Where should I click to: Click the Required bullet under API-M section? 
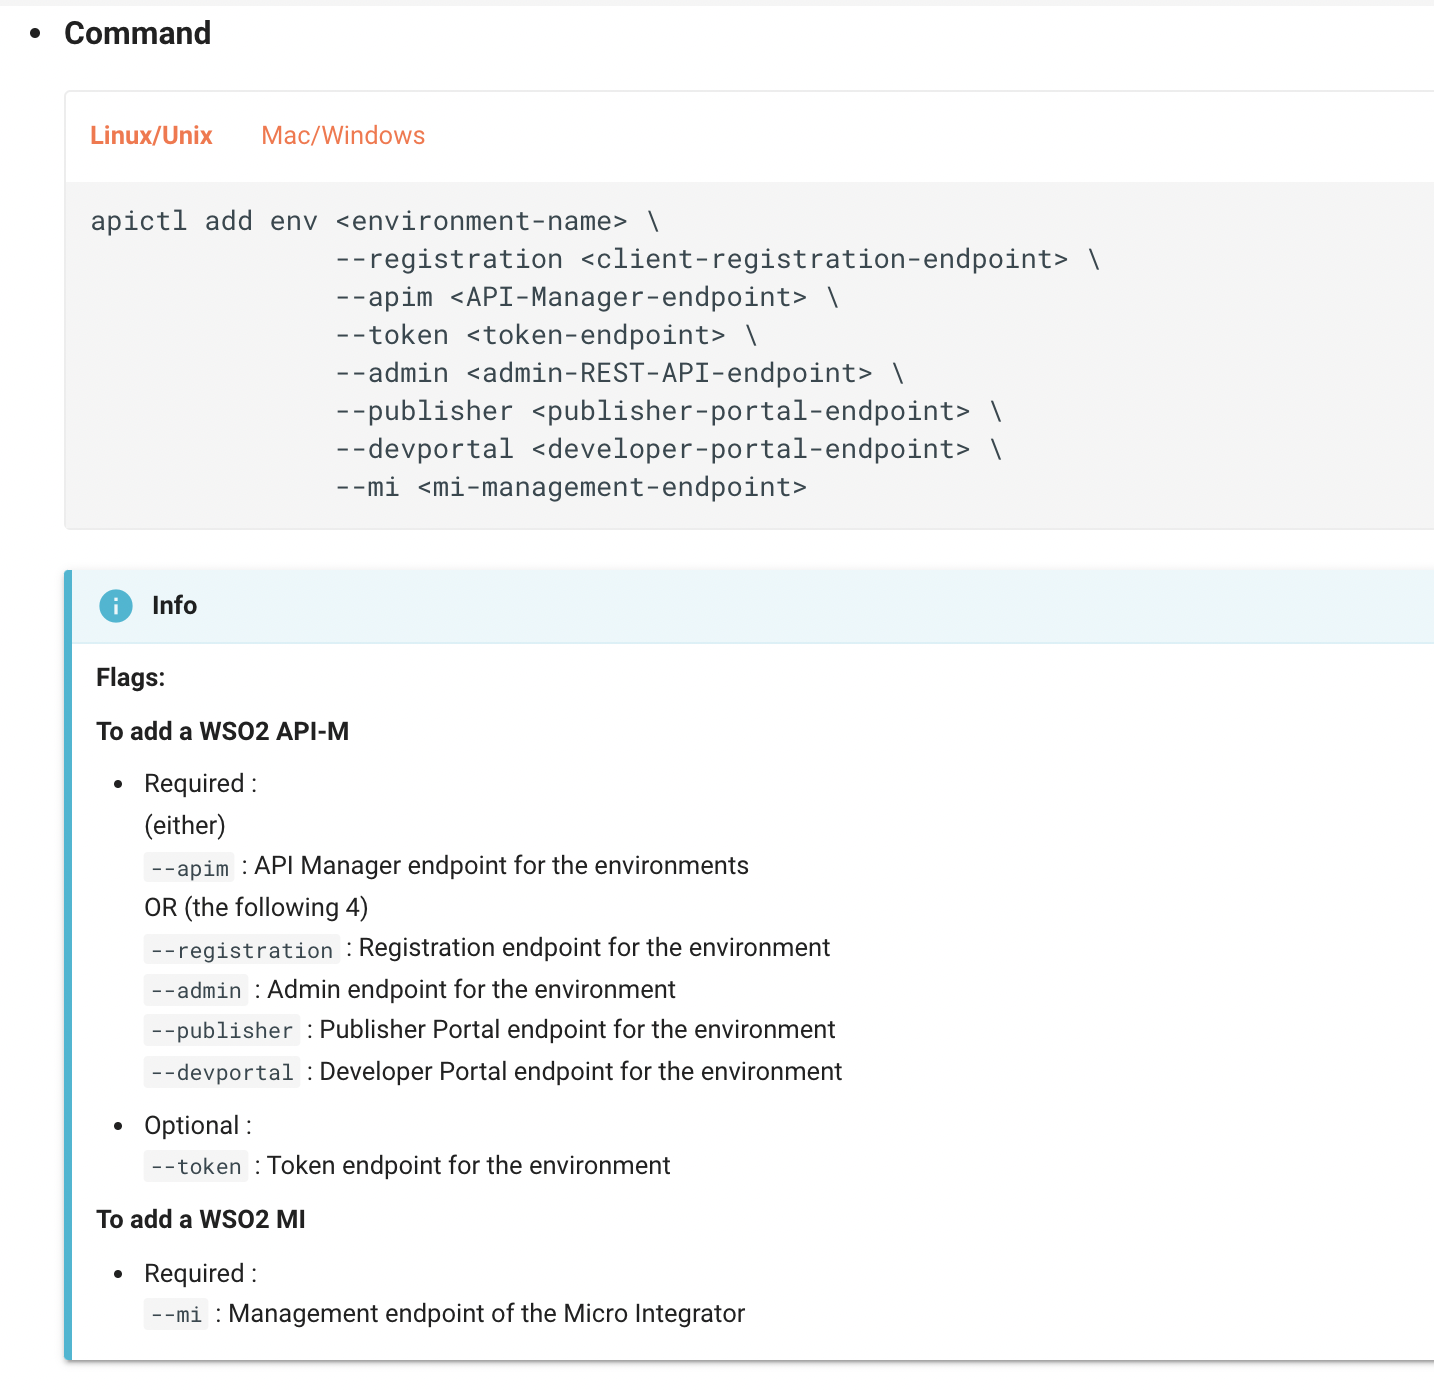coord(199,783)
